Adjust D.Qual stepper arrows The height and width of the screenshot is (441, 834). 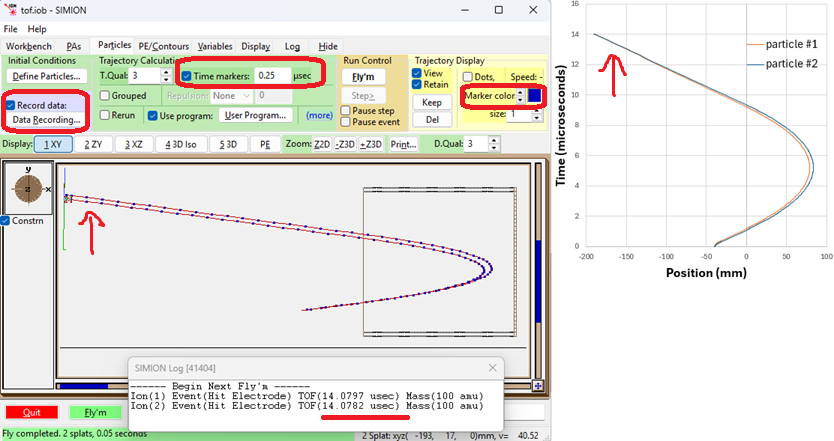click(494, 144)
